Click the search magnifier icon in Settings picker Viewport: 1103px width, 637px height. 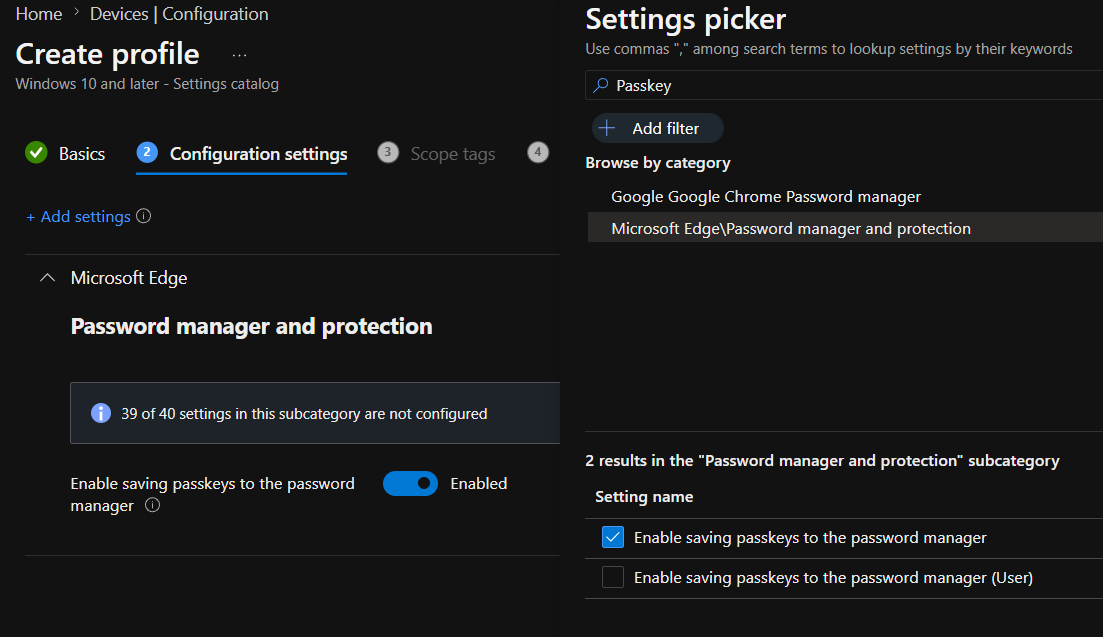(601, 86)
